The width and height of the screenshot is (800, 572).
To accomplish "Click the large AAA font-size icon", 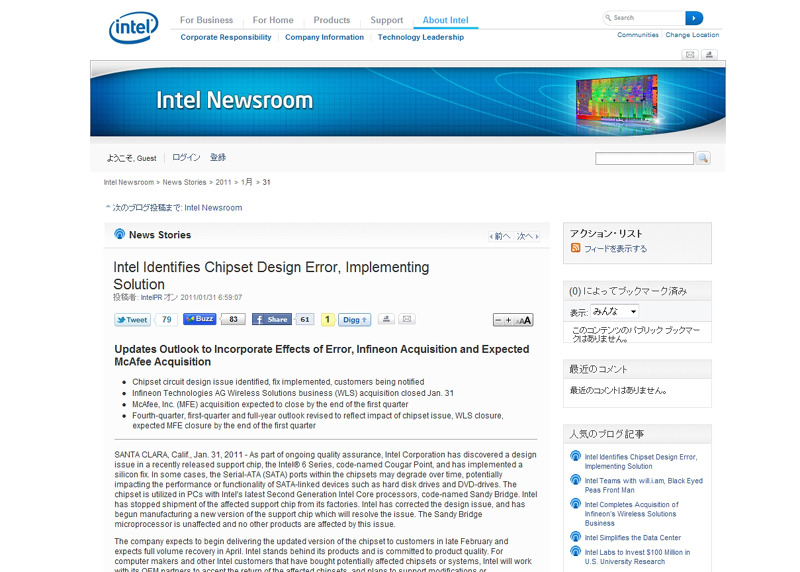I will coord(523,320).
